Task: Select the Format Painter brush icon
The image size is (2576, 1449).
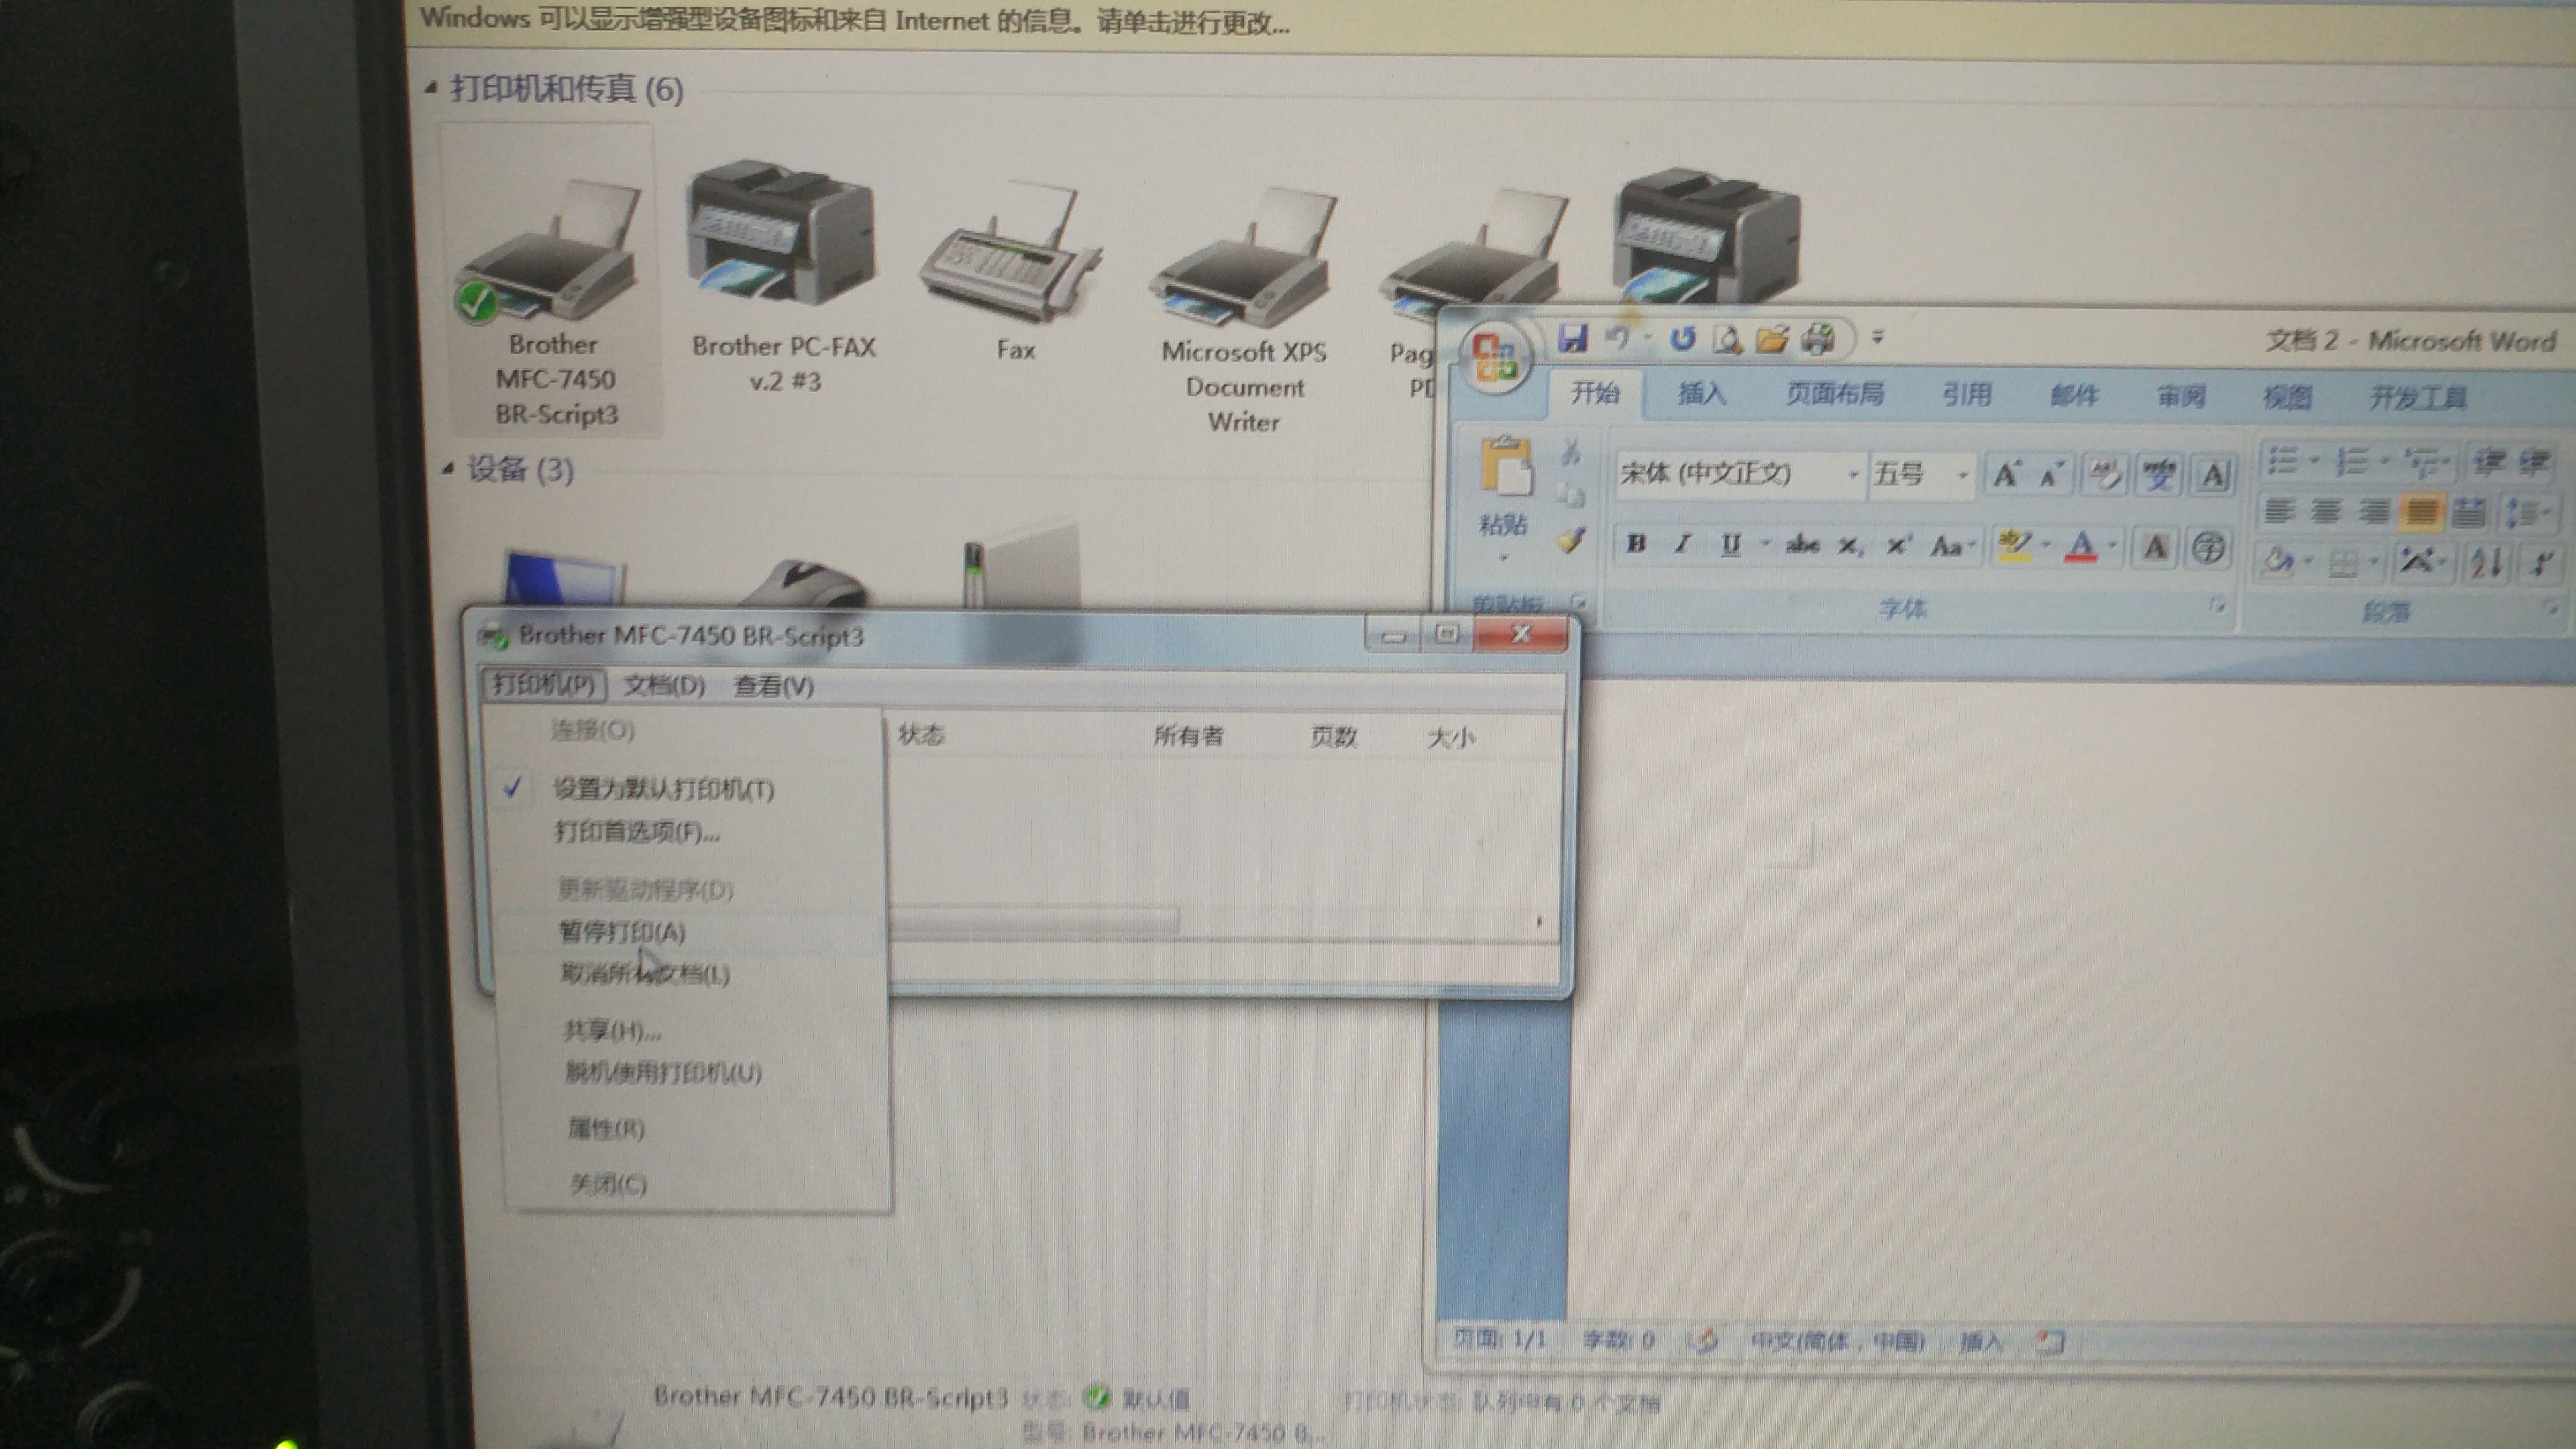Action: [1572, 541]
